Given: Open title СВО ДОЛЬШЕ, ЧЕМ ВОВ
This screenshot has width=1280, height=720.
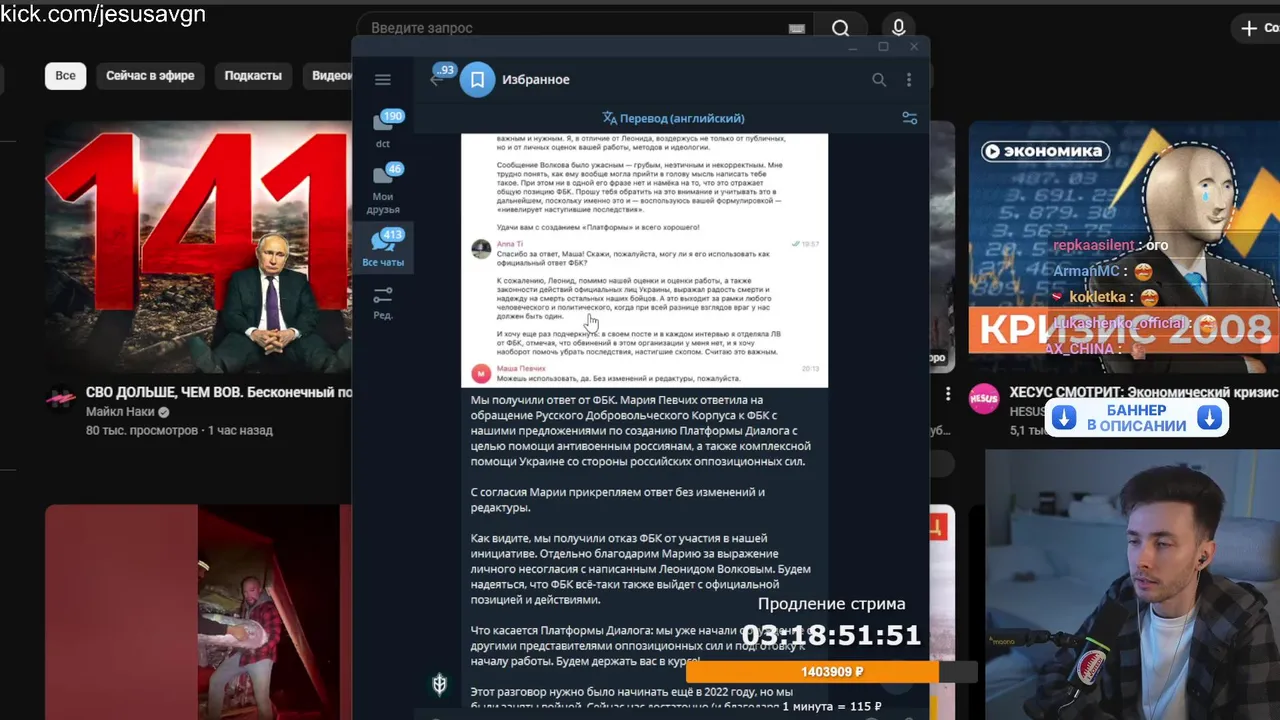Looking at the screenshot, I should tap(218, 393).
